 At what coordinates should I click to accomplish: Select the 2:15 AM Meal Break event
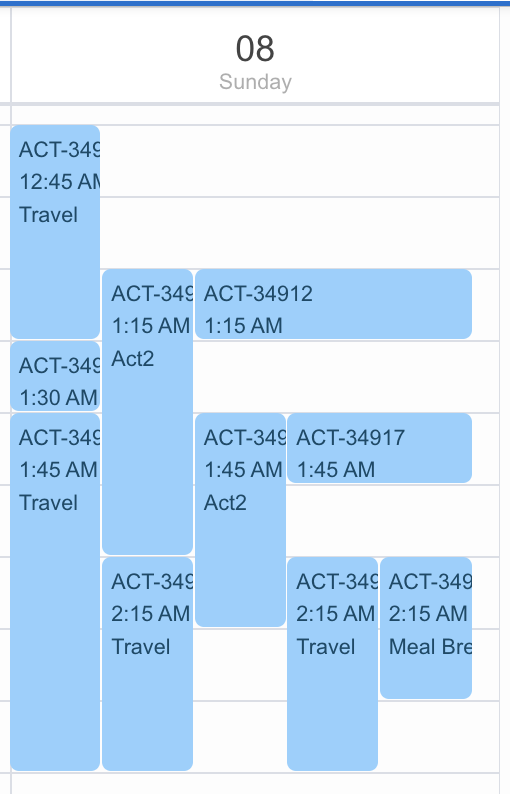426,628
